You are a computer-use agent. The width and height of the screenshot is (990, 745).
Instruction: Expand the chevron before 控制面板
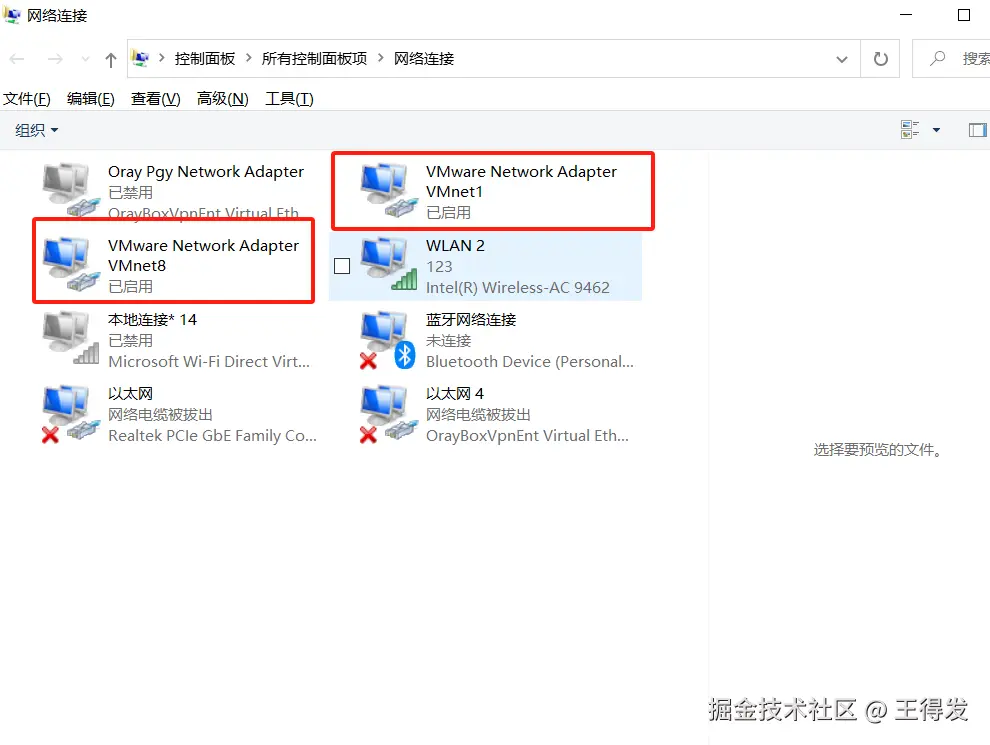162,58
